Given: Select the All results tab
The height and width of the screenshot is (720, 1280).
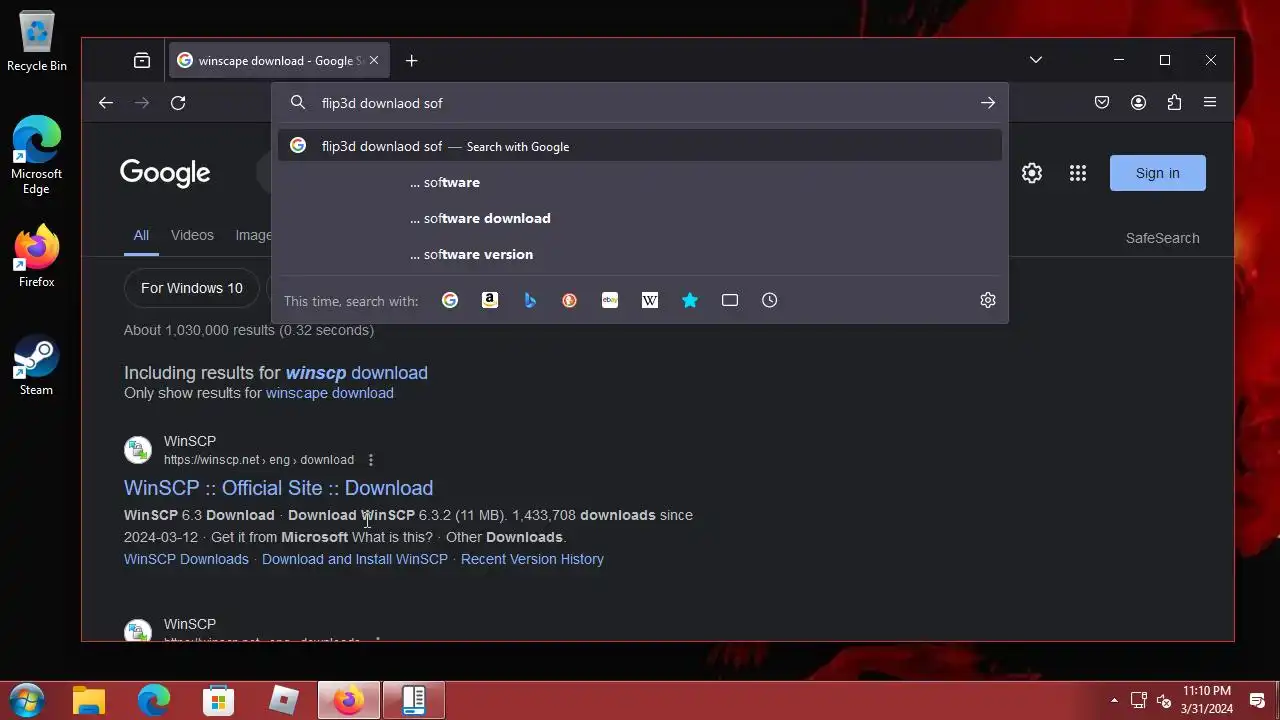Looking at the screenshot, I should coord(141,235).
